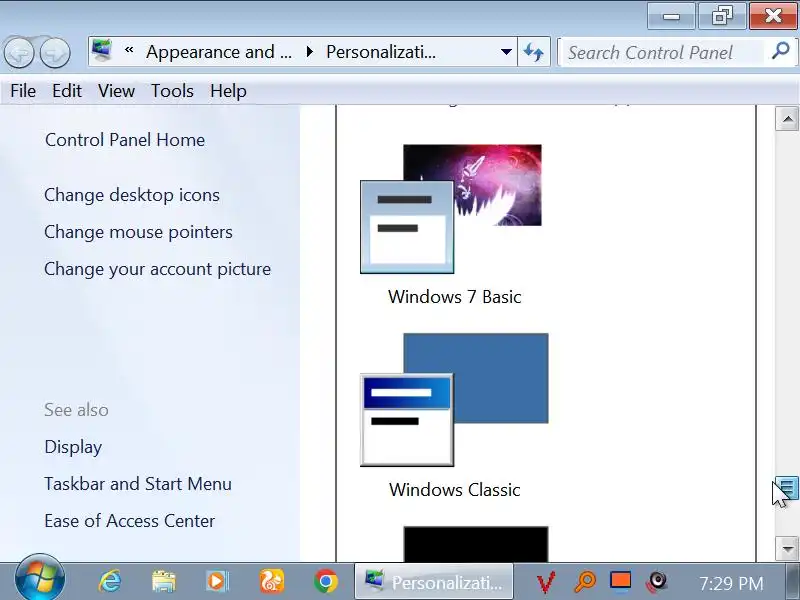Open the Help menu
Viewport: 800px width, 600px height.
coord(228,91)
